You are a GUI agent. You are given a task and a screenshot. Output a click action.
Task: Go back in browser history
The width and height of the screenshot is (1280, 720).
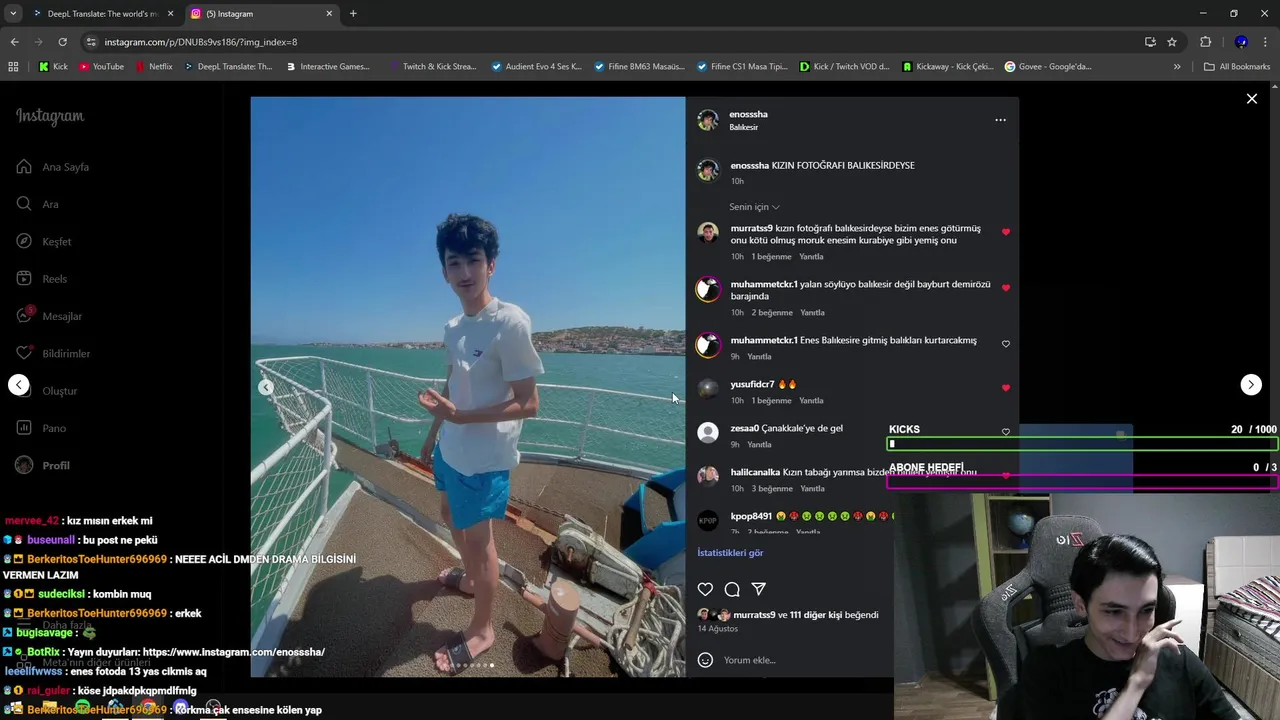click(14, 42)
